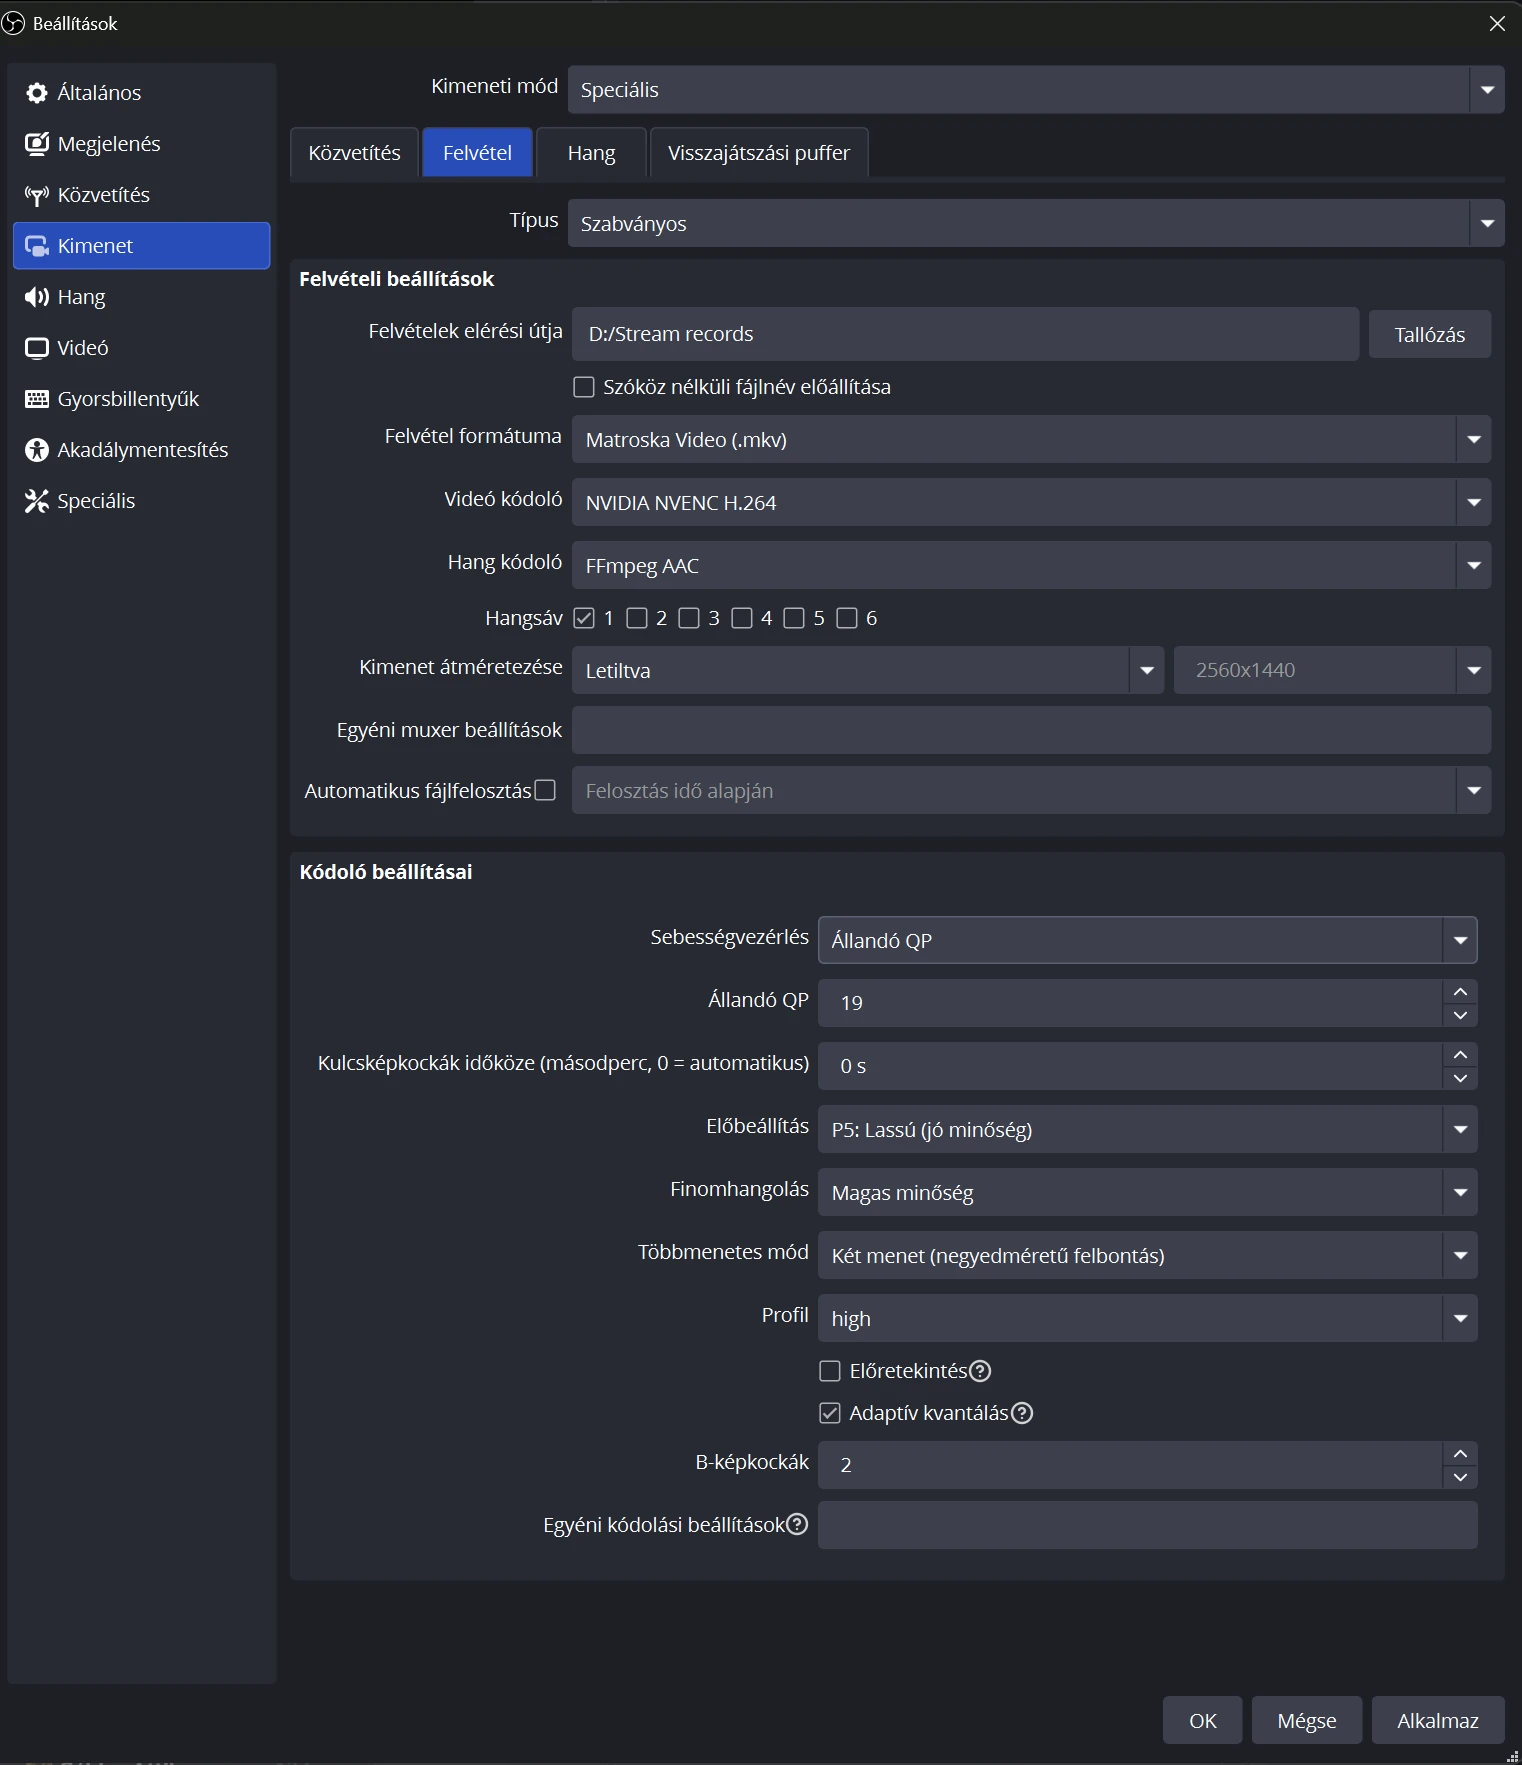The height and width of the screenshot is (1765, 1522).
Task: Enable Szóköz nélküli fájlnév előállítása checkbox
Action: 584,387
